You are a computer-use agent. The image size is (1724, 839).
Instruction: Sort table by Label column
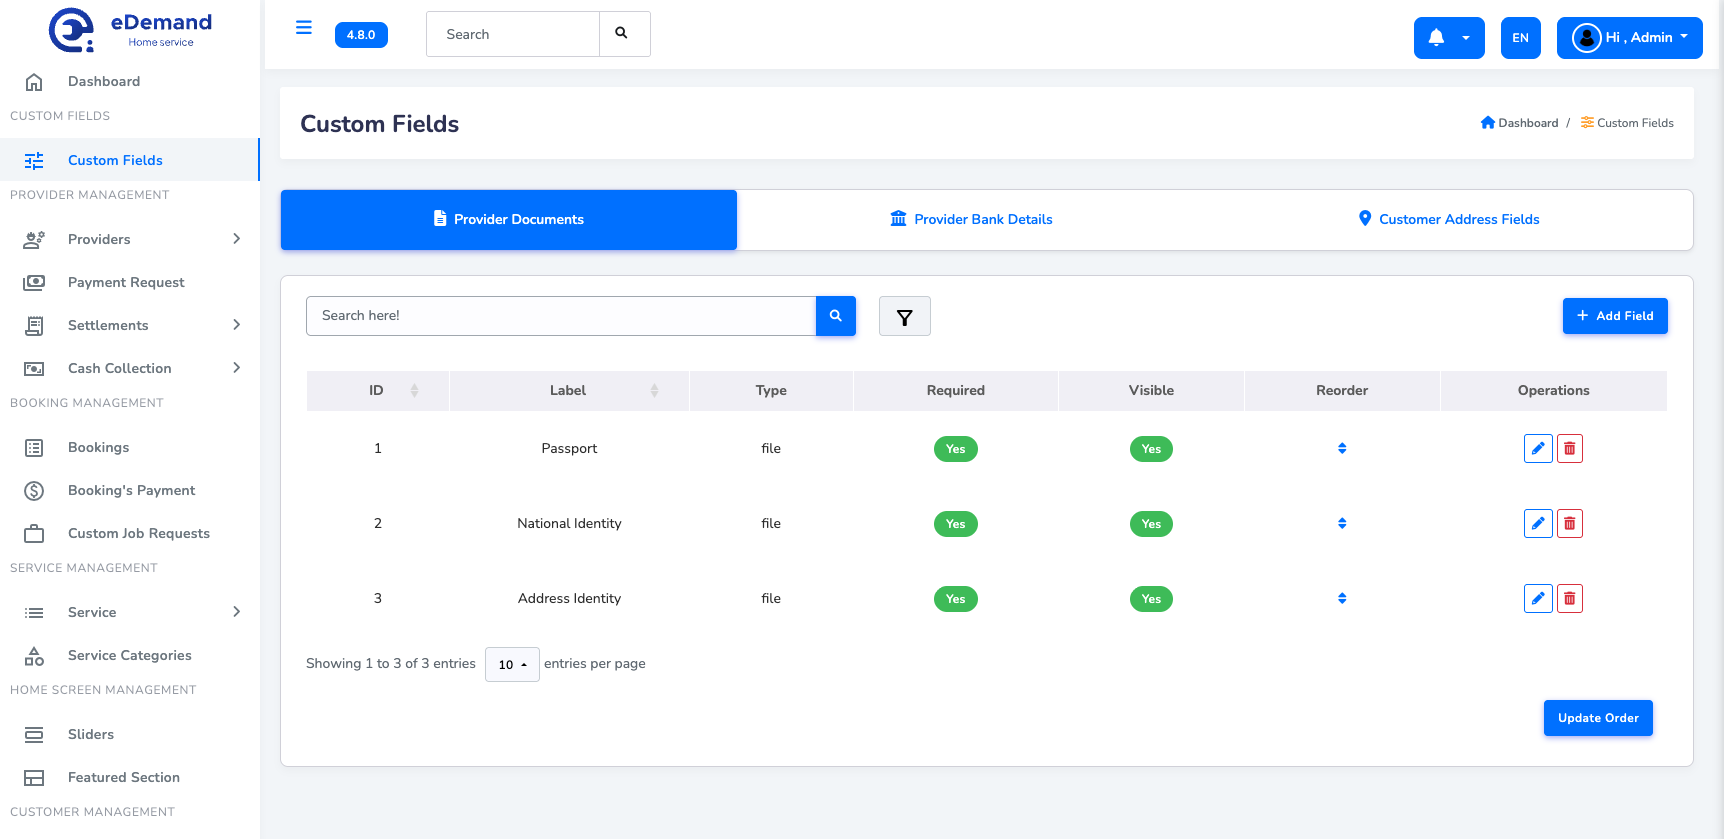tap(569, 391)
